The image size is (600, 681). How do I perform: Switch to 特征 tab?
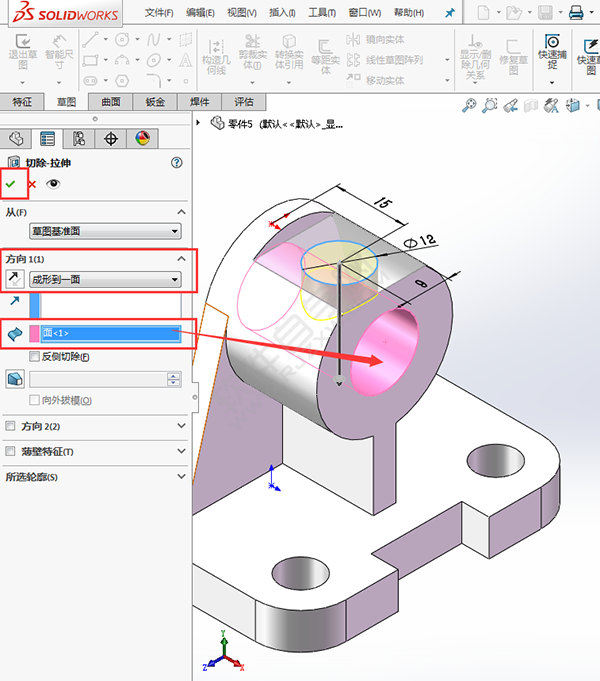coord(22,102)
